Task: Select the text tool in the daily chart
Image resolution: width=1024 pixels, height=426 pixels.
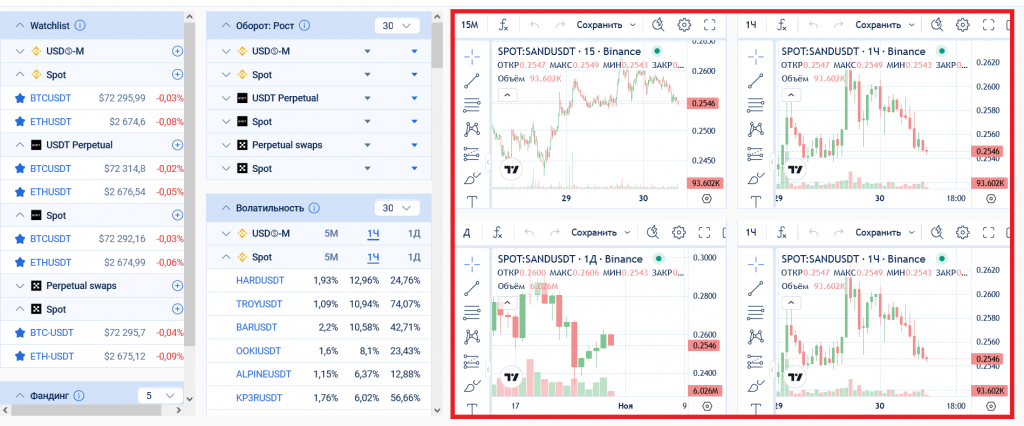Action: 473,409
